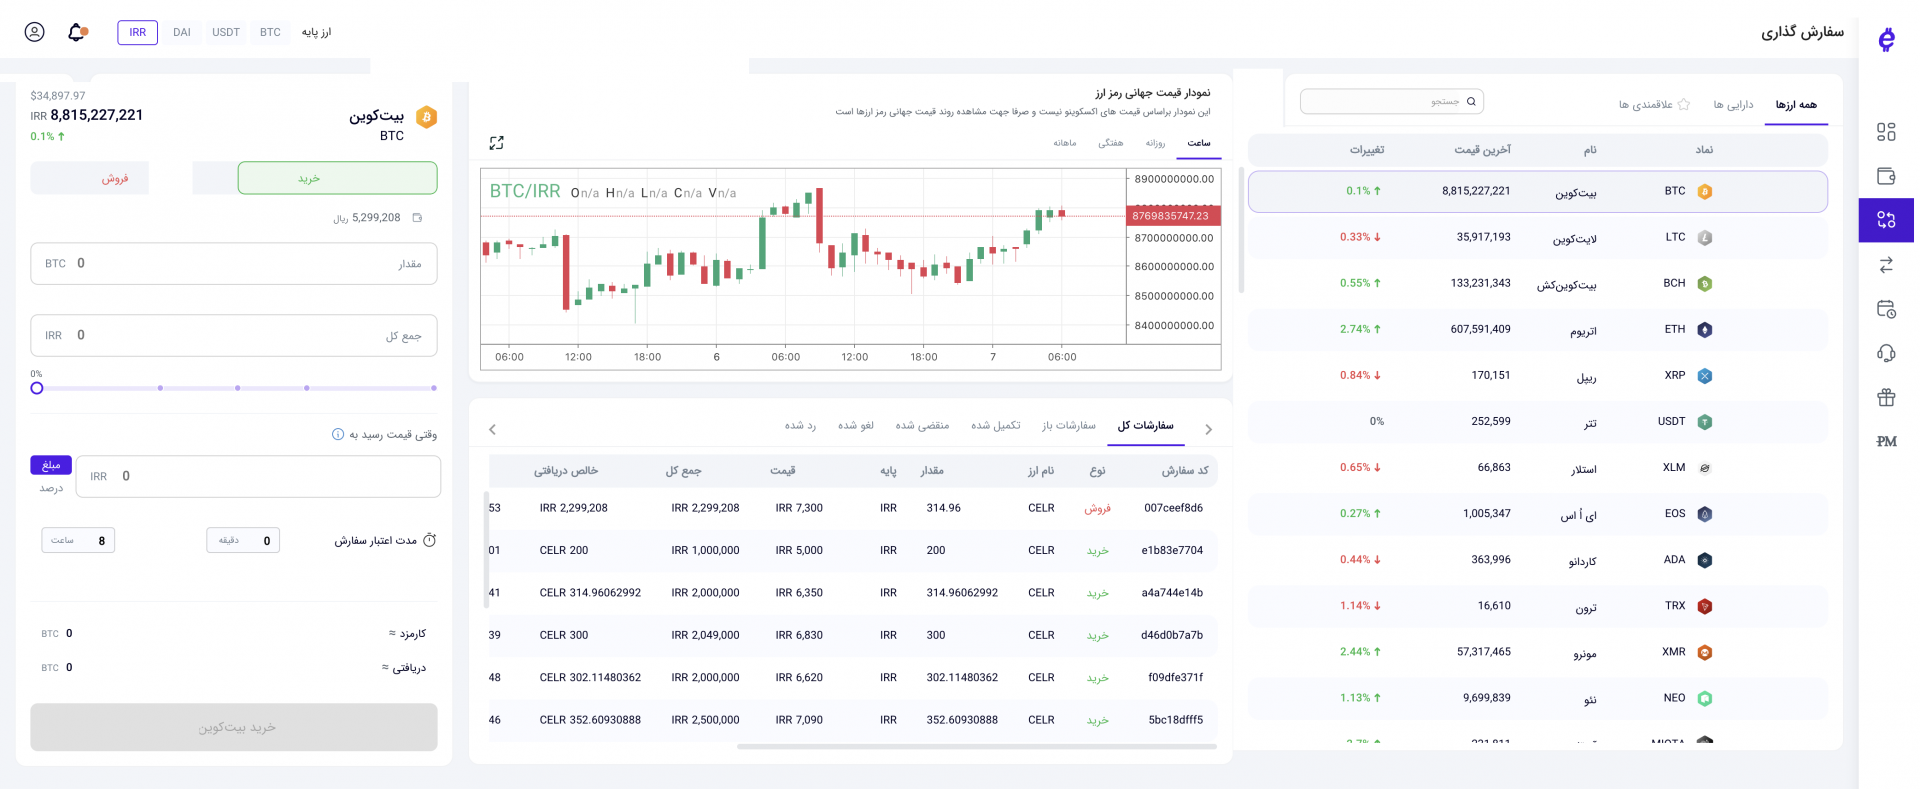Click the amount percentage slider handle

(37, 388)
